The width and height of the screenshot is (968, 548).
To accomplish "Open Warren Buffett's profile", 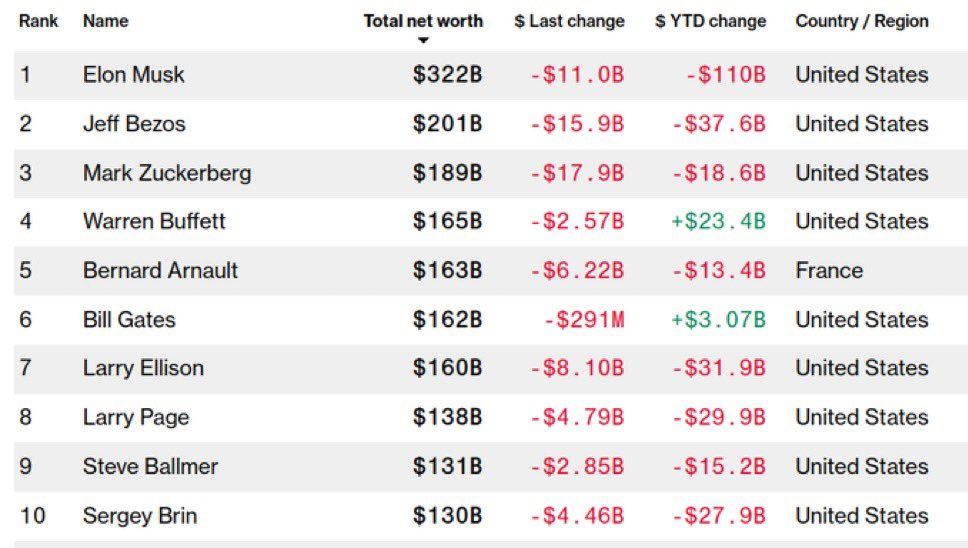I will [x=154, y=221].
